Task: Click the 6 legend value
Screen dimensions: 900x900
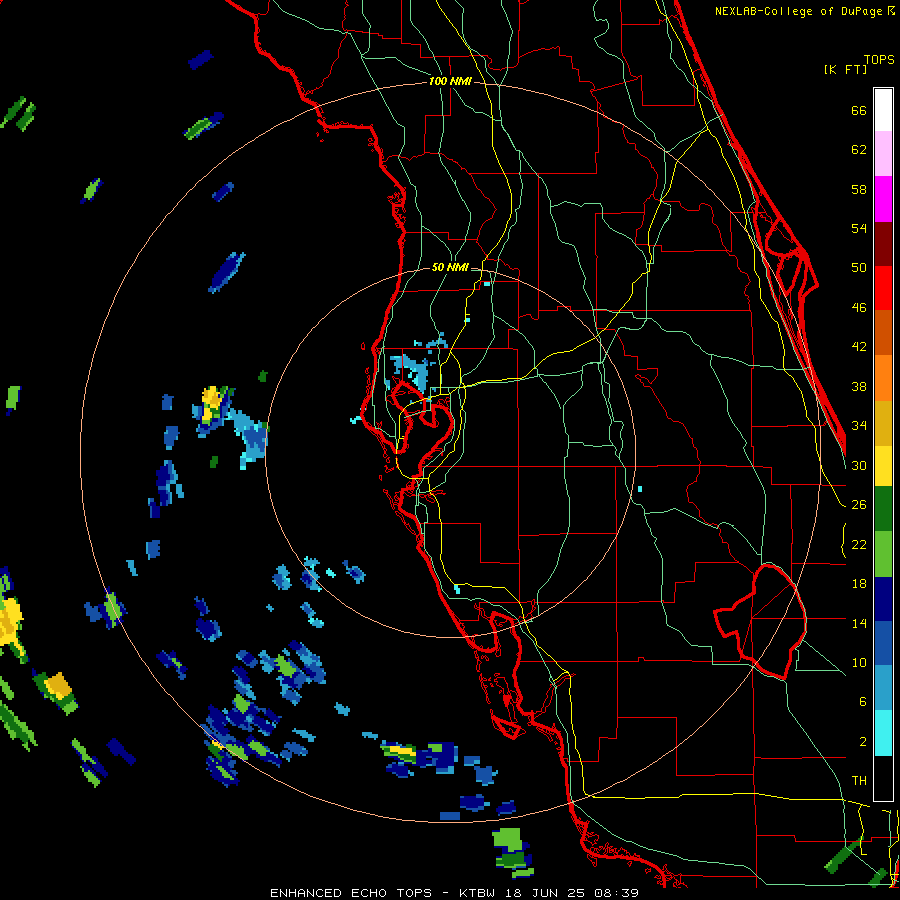Action: [863, 701]
